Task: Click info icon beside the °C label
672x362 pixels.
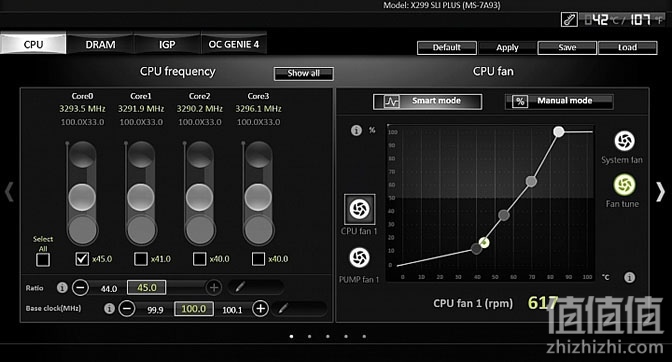Action: point(629,277)
